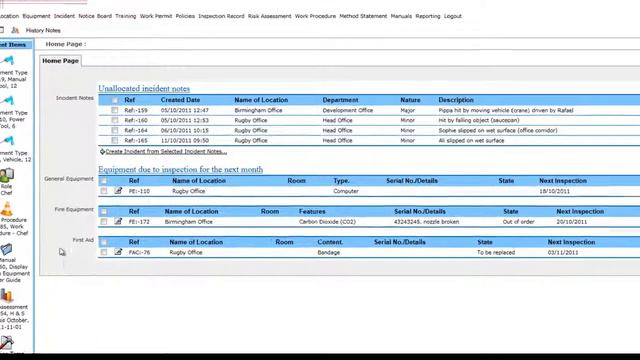Click 'Carbon Dioxide (CO2)' features cell
Viewport: 640px width, 360px height.
coord(327,222)
